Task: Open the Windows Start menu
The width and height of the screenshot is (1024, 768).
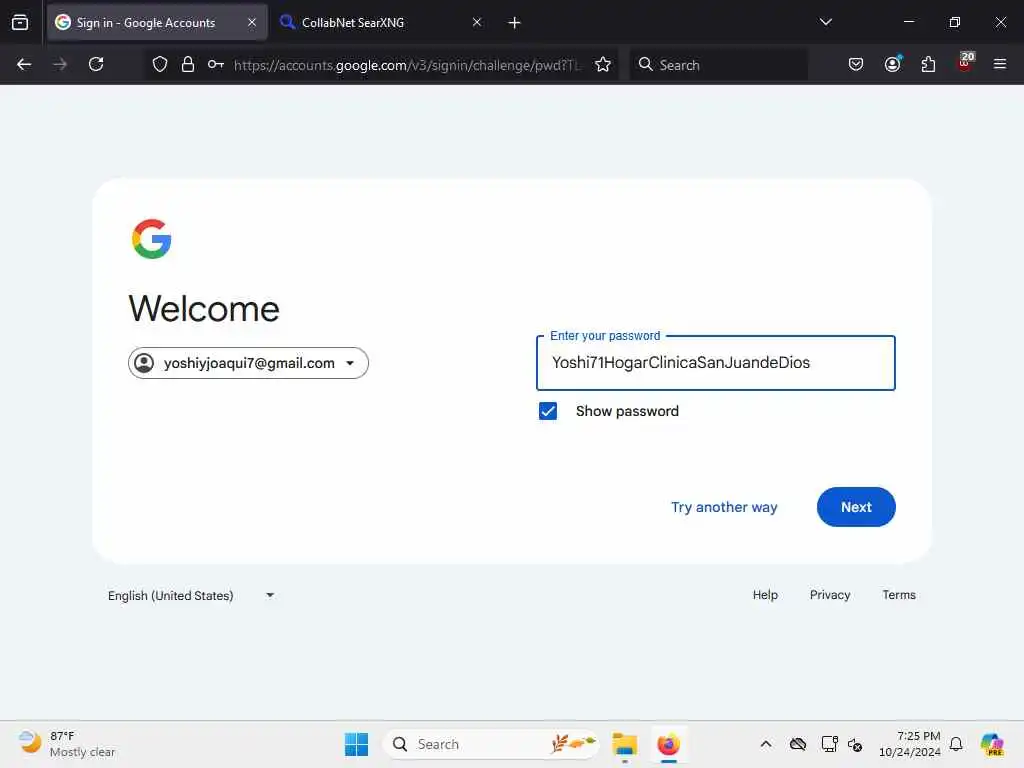Action: coord(357,744)
